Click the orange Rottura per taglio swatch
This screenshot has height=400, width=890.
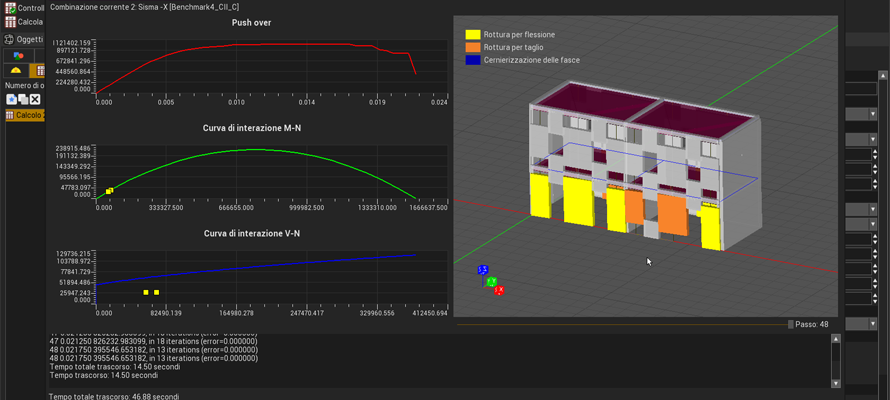coord(473,47)
